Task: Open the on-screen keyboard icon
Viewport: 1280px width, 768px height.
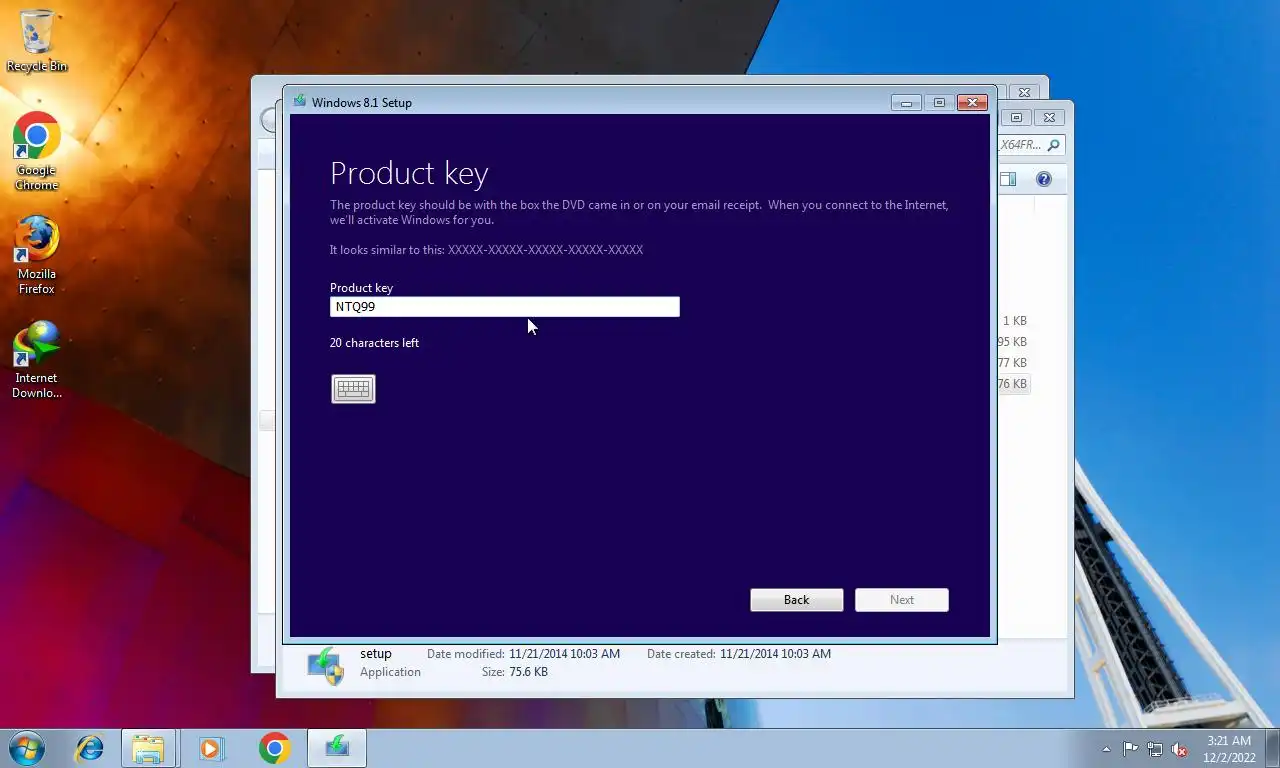Action: [x=353, y=389]
